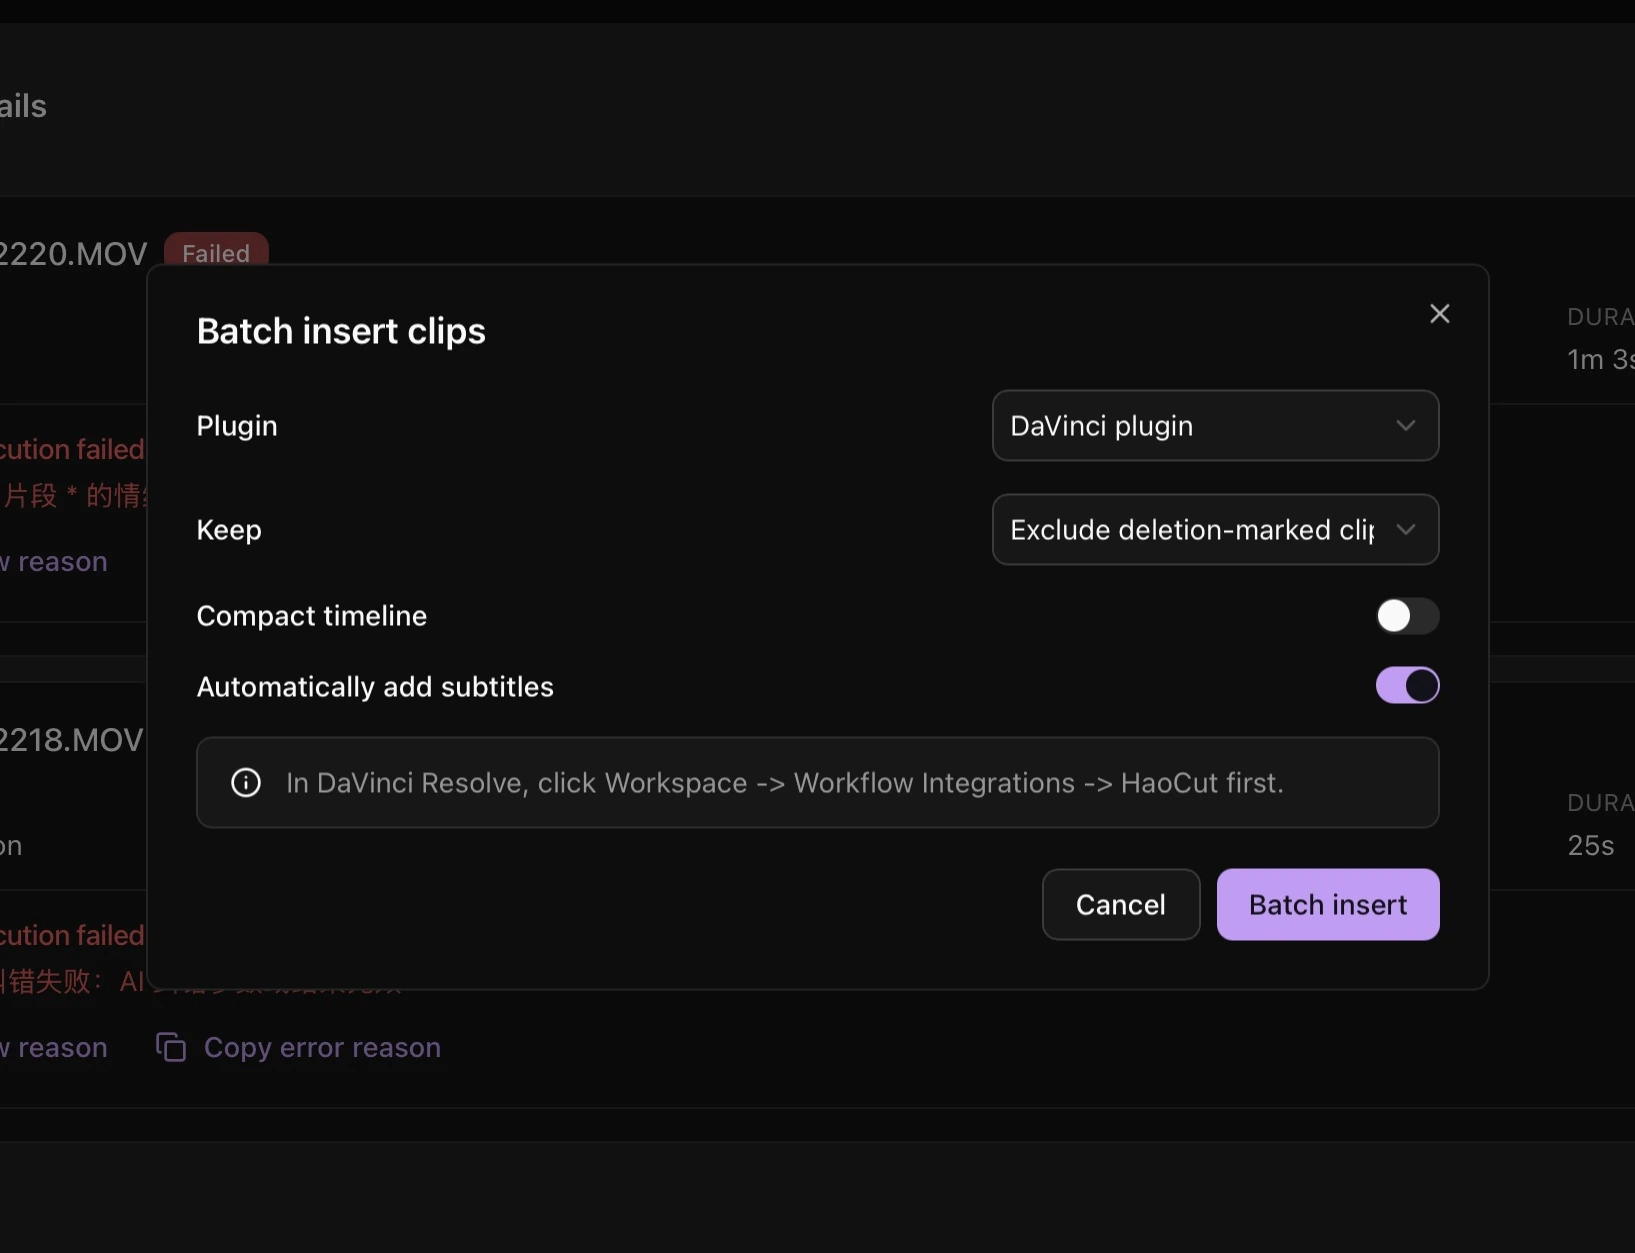
Task: Click the Copy error reason link
Action: tap(322, 1048)
